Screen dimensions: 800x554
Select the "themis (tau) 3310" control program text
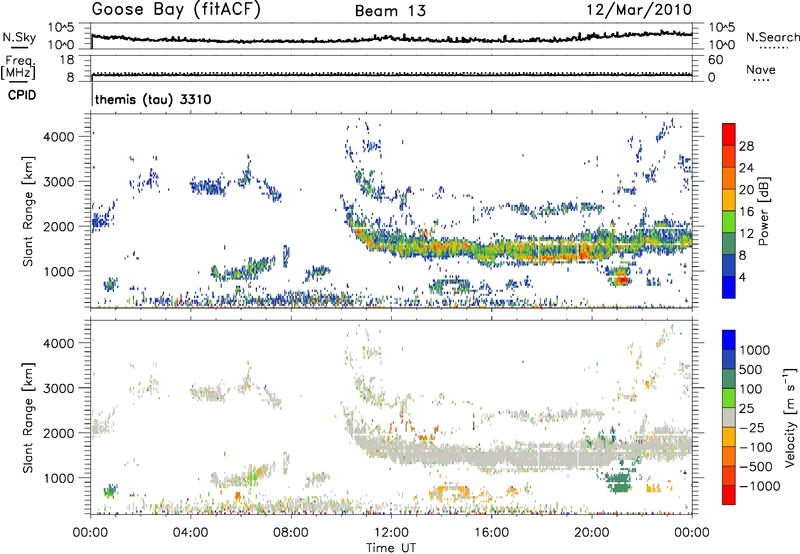click(x=153, y=99)
